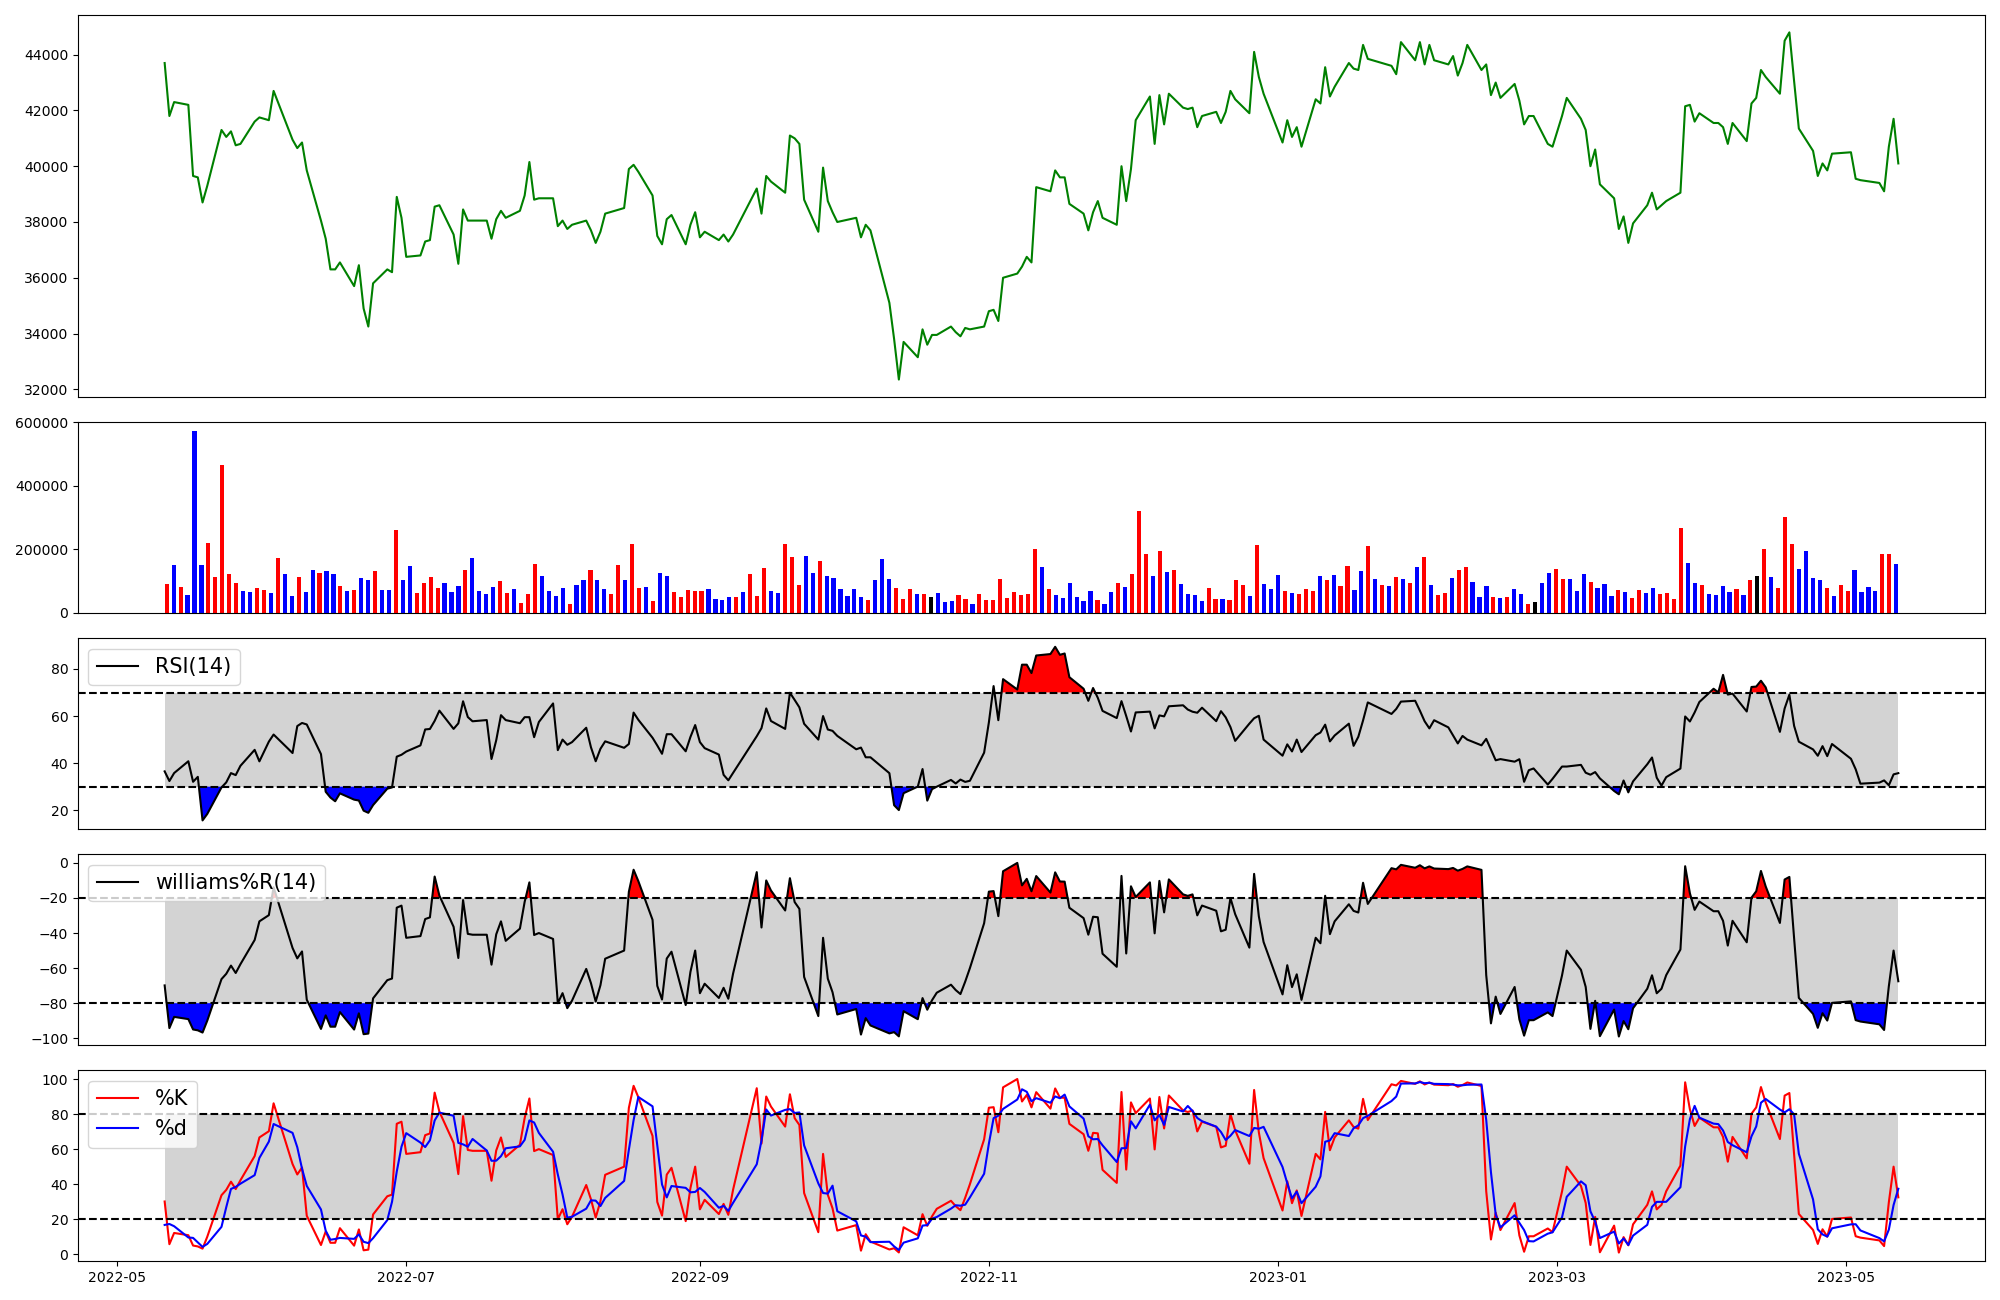Click the lowest point of green price line
This screenshot has width=2000, height=1300.
click(898, 378)
